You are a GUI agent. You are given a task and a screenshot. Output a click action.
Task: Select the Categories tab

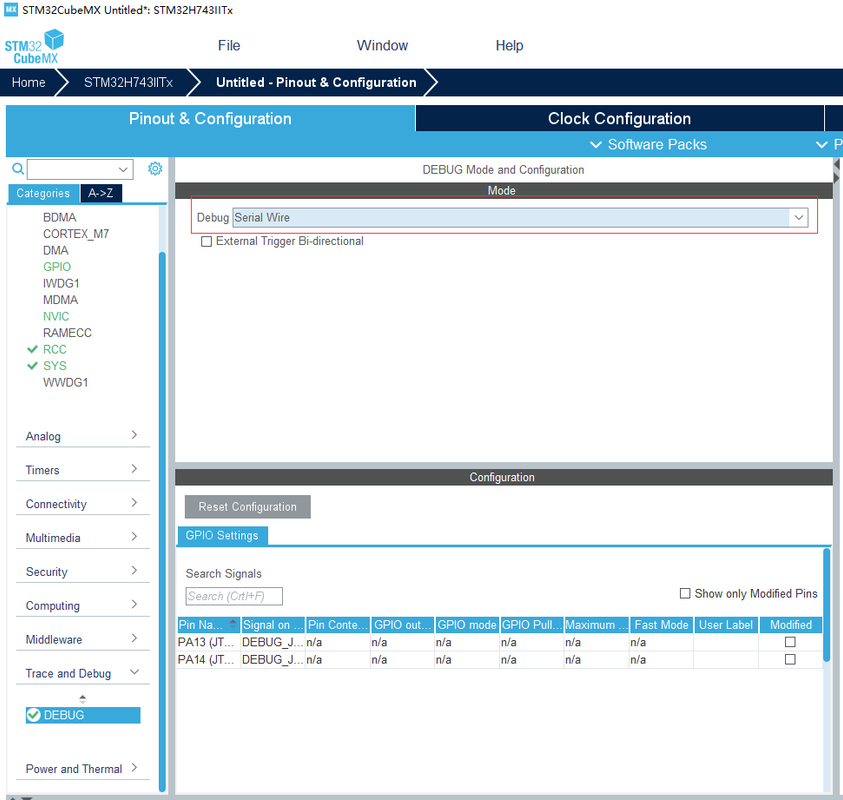pos(43,193)
